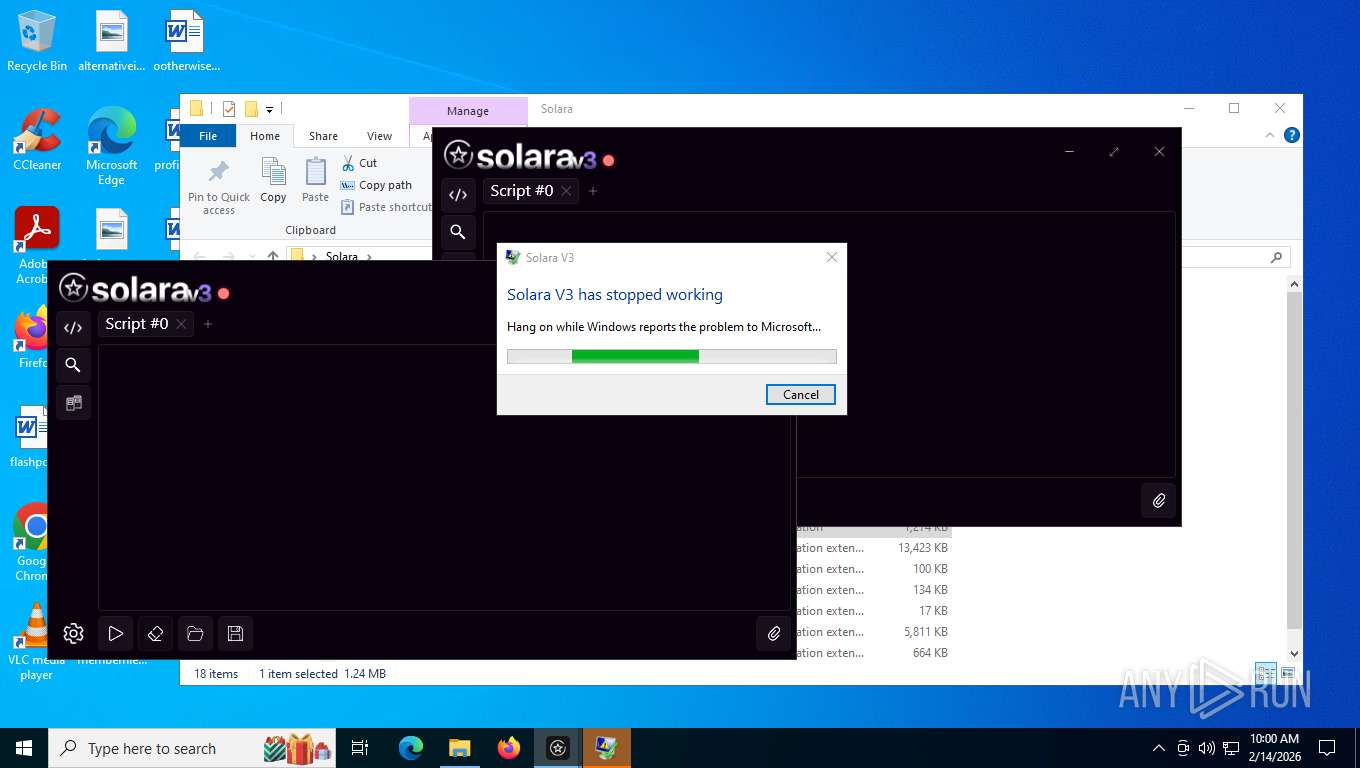Open search icon in front Solara sidebar

pyautogui.click(x=73, y=365)
